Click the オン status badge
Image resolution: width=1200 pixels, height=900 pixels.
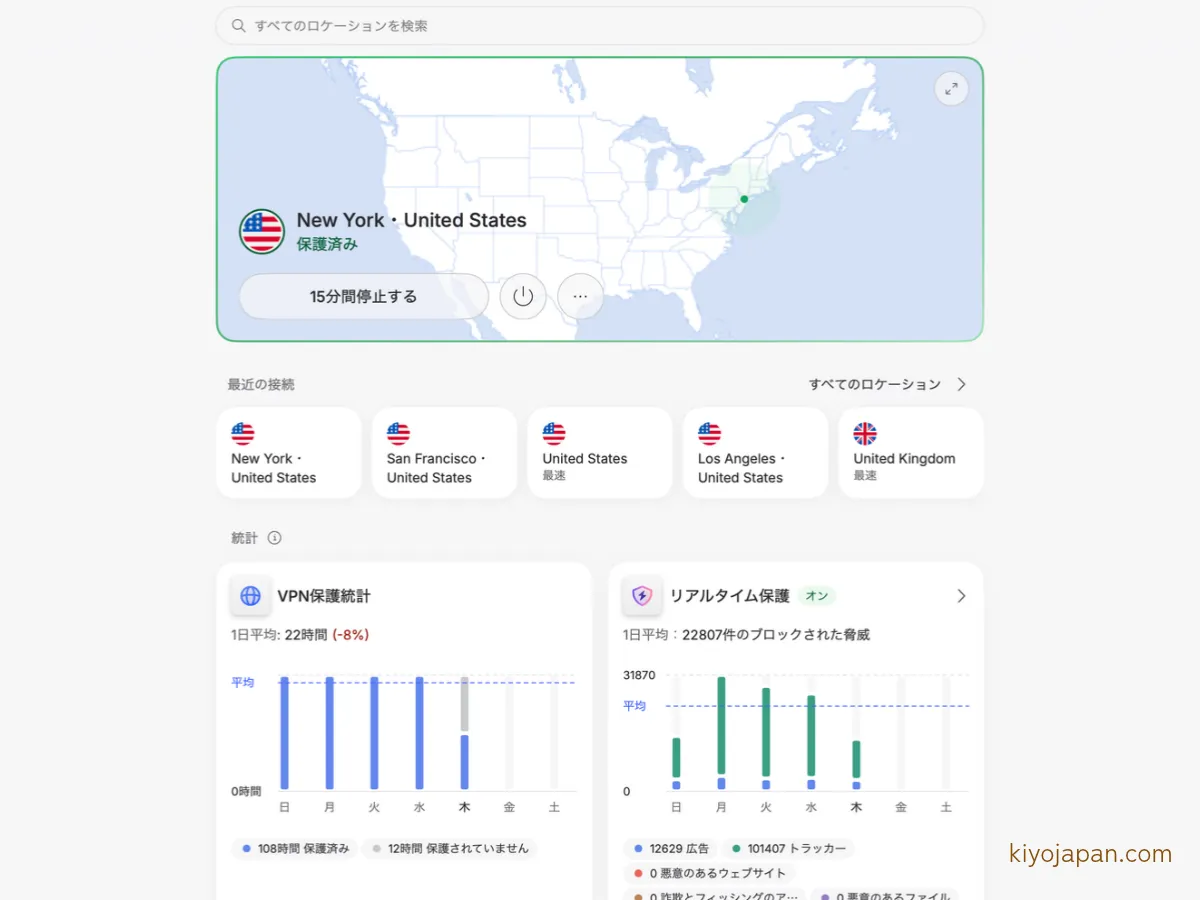click(817, 596)
